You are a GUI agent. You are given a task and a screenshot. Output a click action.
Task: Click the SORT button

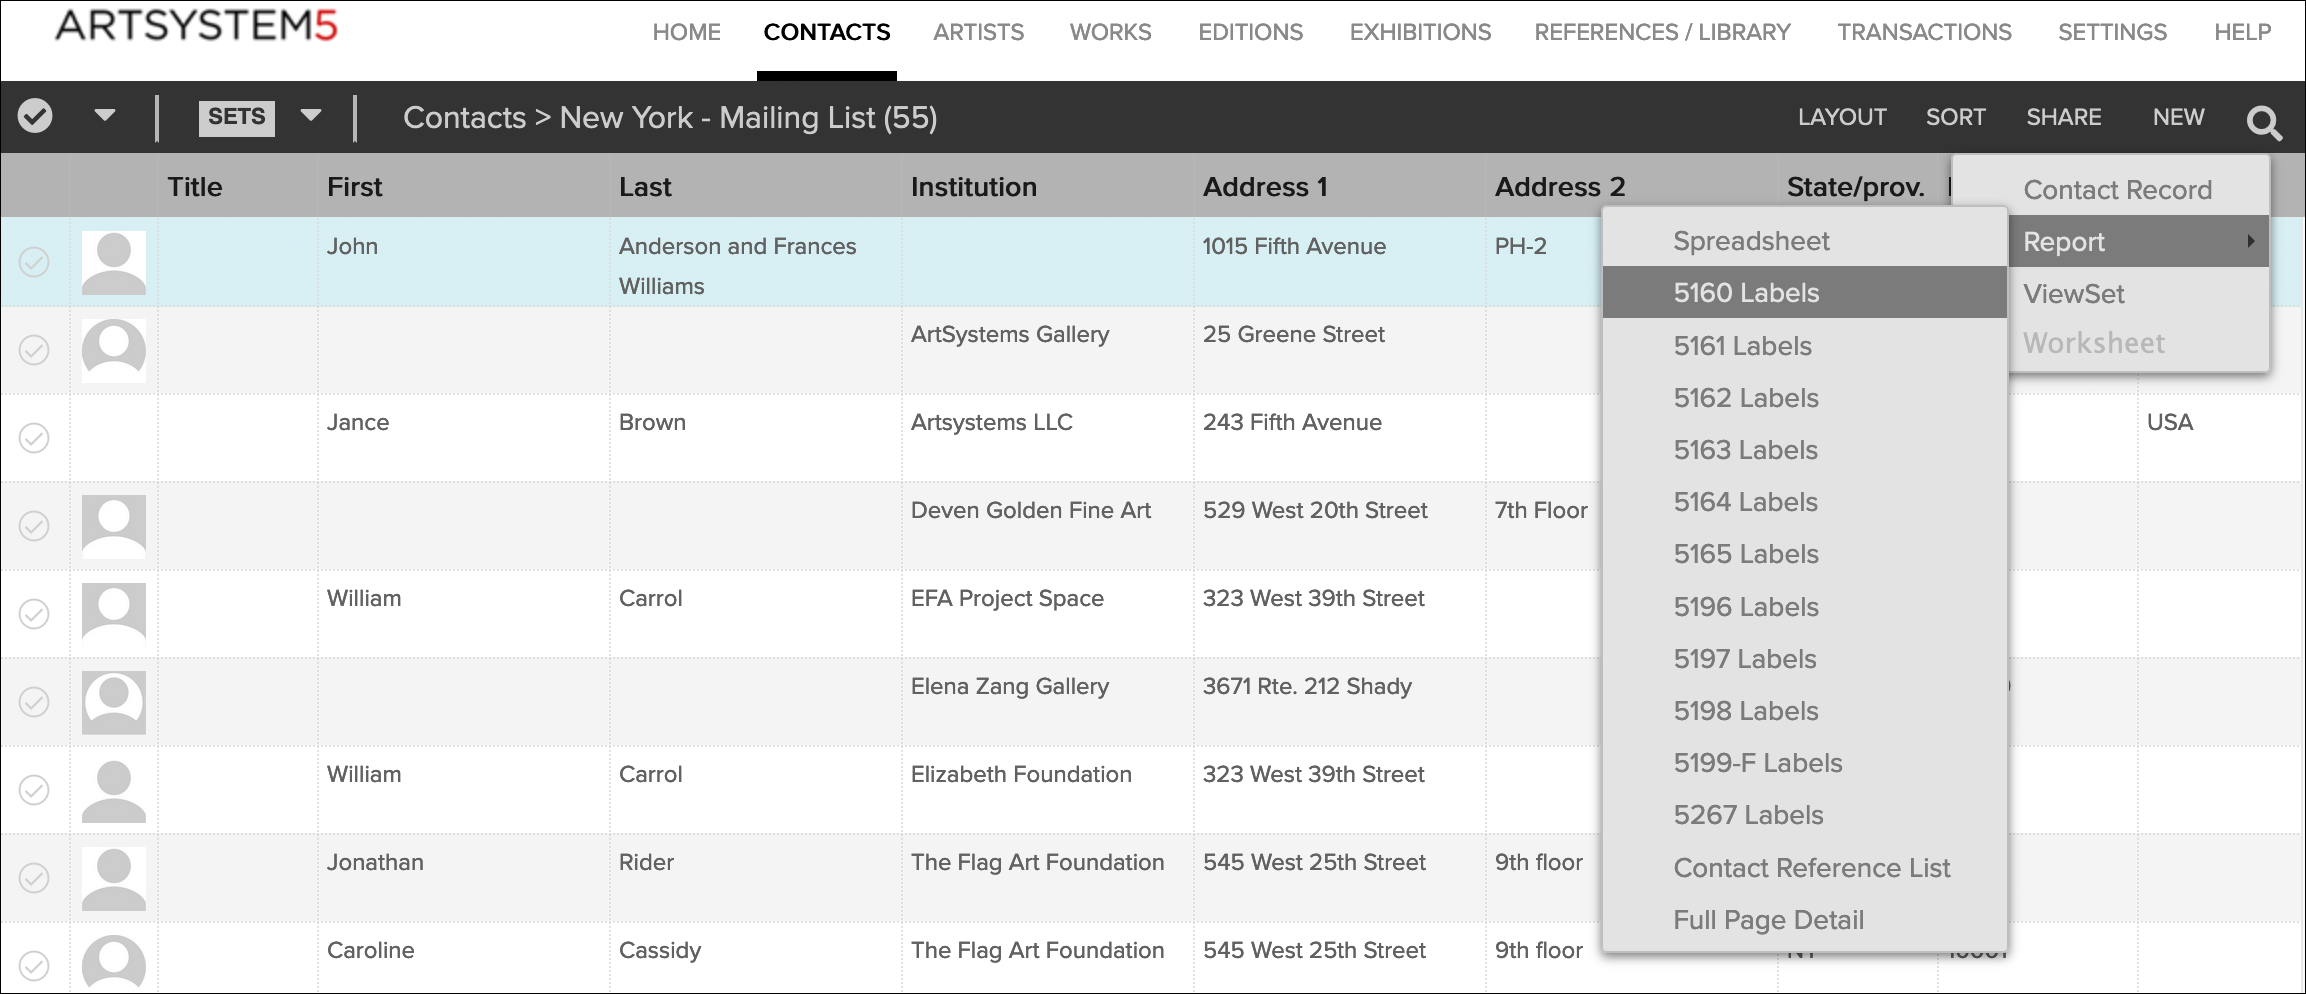pyautogui.click(x=1955, y=117)
